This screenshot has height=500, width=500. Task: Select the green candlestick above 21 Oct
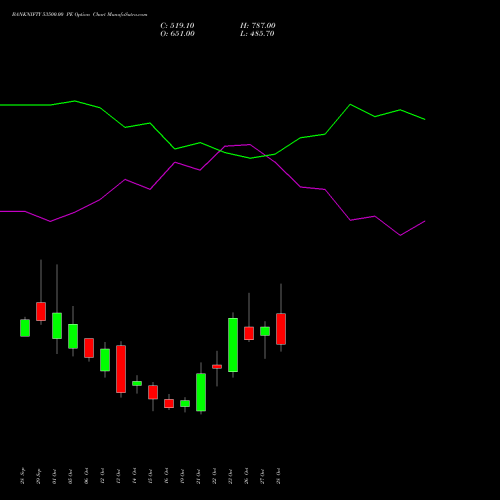tap(201, 392)
